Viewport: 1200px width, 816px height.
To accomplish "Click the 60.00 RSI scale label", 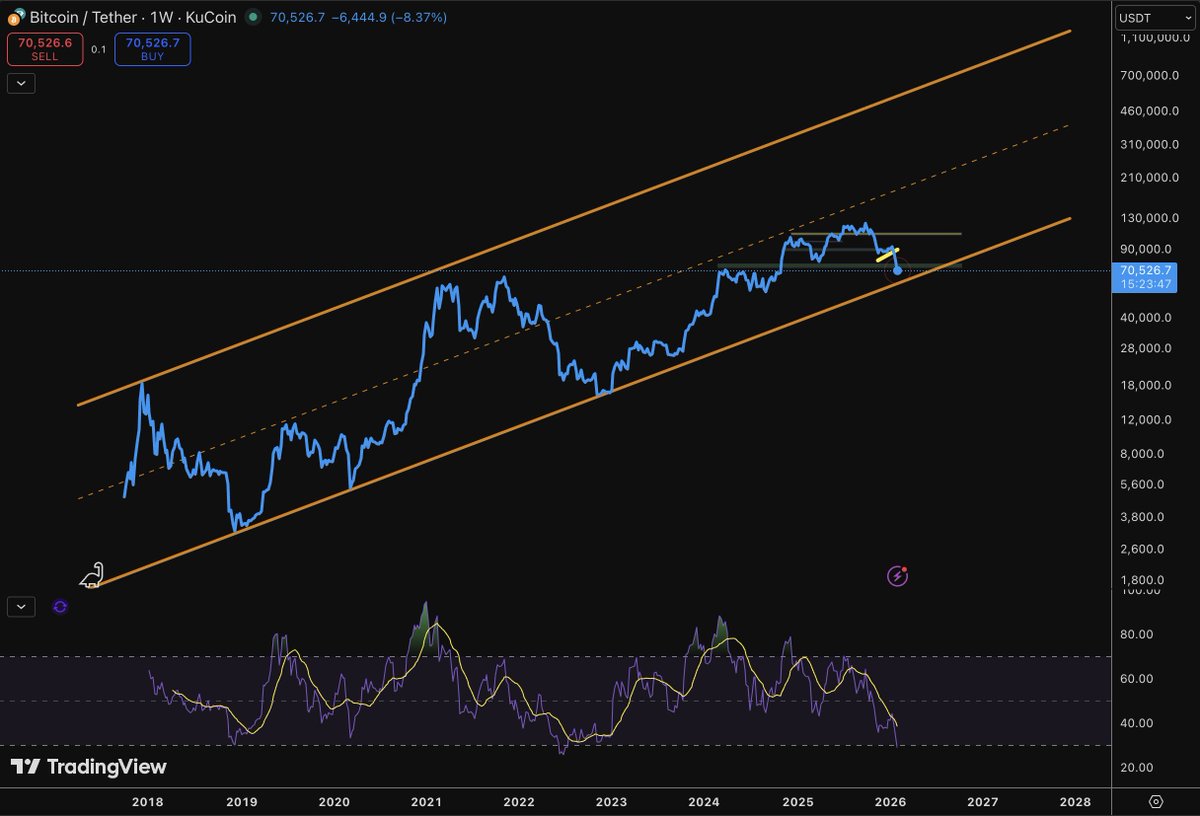I will (1139, 679).
